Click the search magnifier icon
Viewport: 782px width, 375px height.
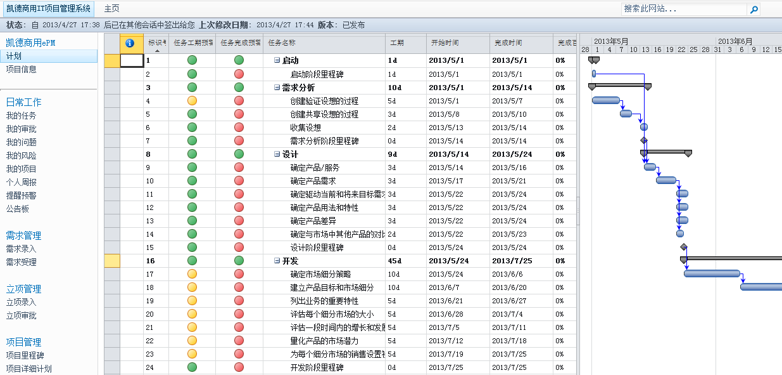click(754, 9)
